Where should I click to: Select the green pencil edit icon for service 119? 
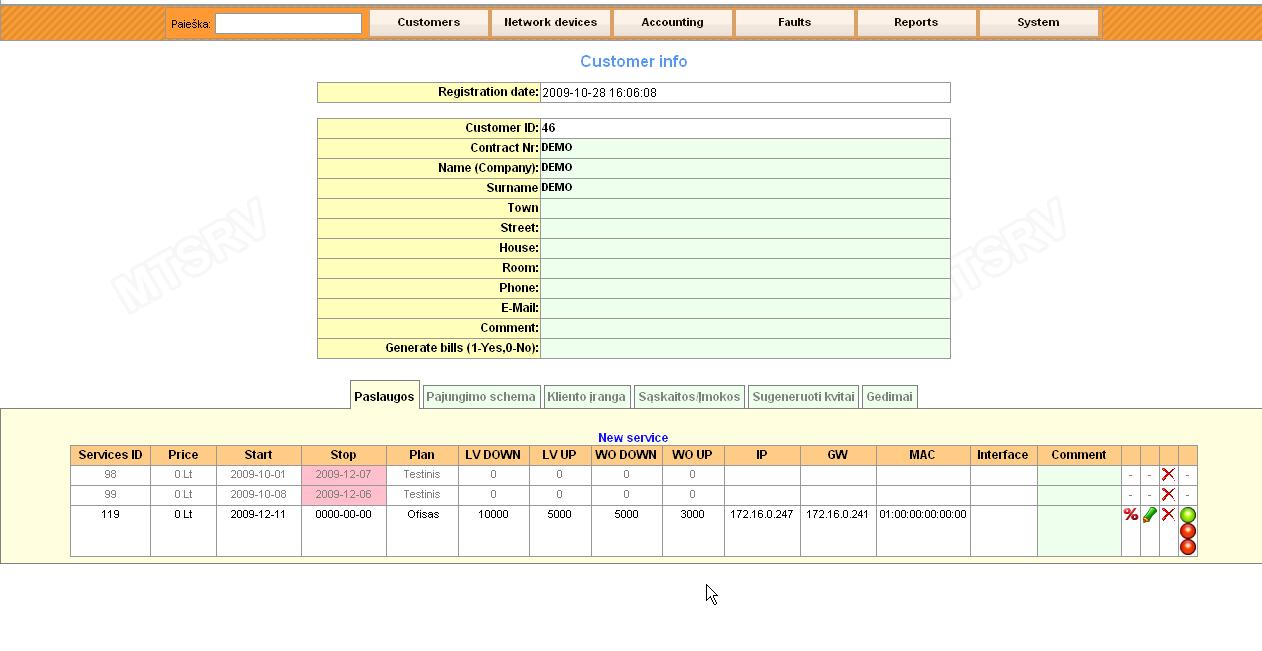(x=1148, y=515)
